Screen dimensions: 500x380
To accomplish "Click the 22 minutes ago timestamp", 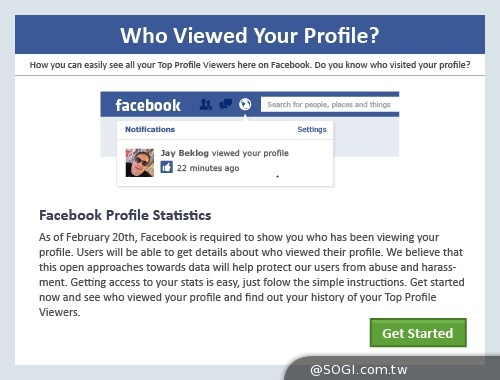I will (x=208, y=168).
